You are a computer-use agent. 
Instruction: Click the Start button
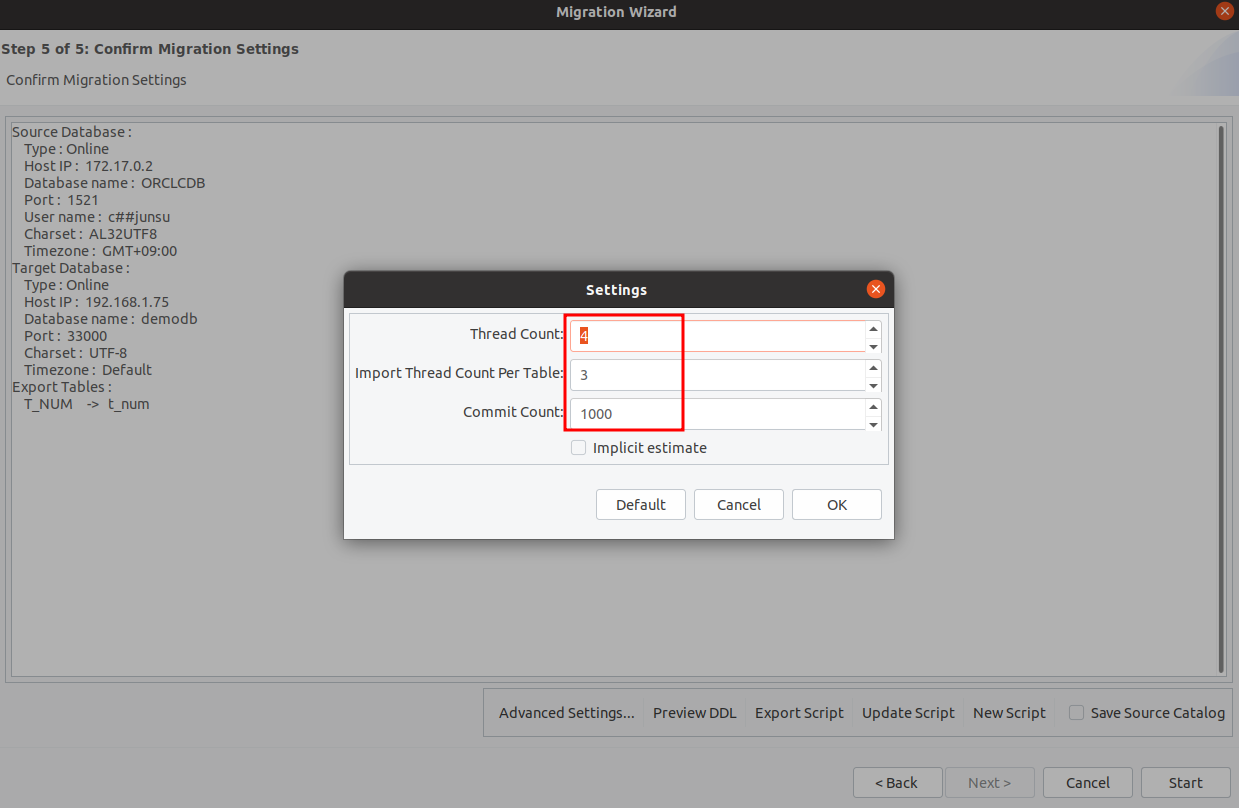click(1185, 782)
